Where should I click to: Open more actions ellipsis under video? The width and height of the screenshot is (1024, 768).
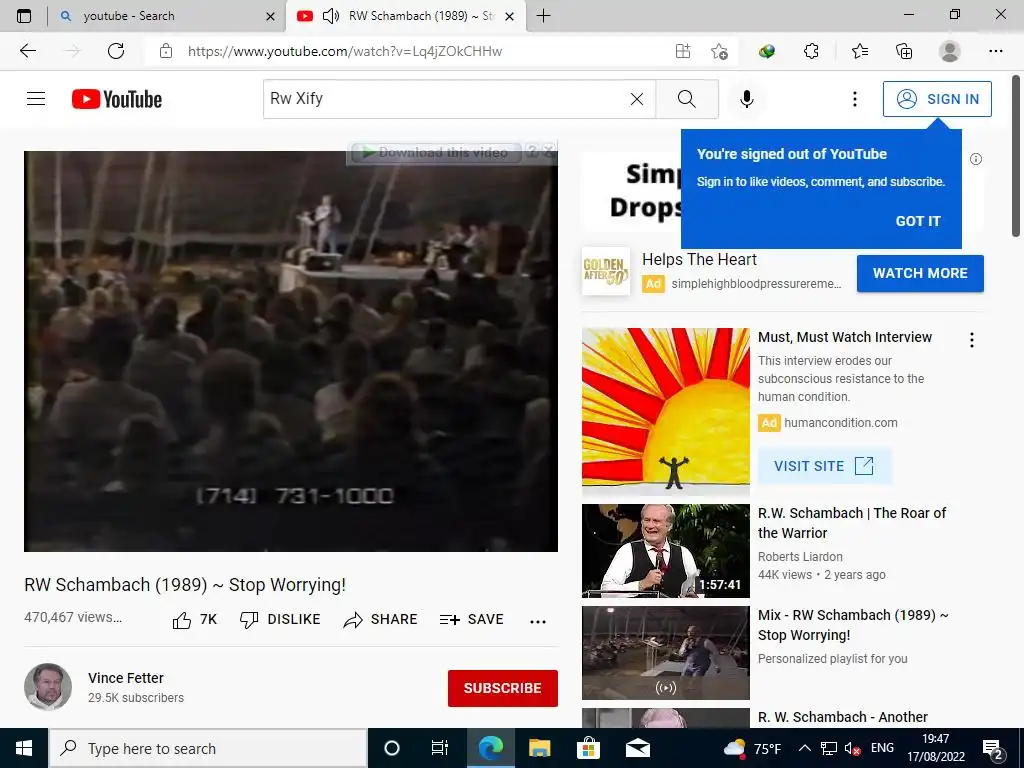point(537,621)
